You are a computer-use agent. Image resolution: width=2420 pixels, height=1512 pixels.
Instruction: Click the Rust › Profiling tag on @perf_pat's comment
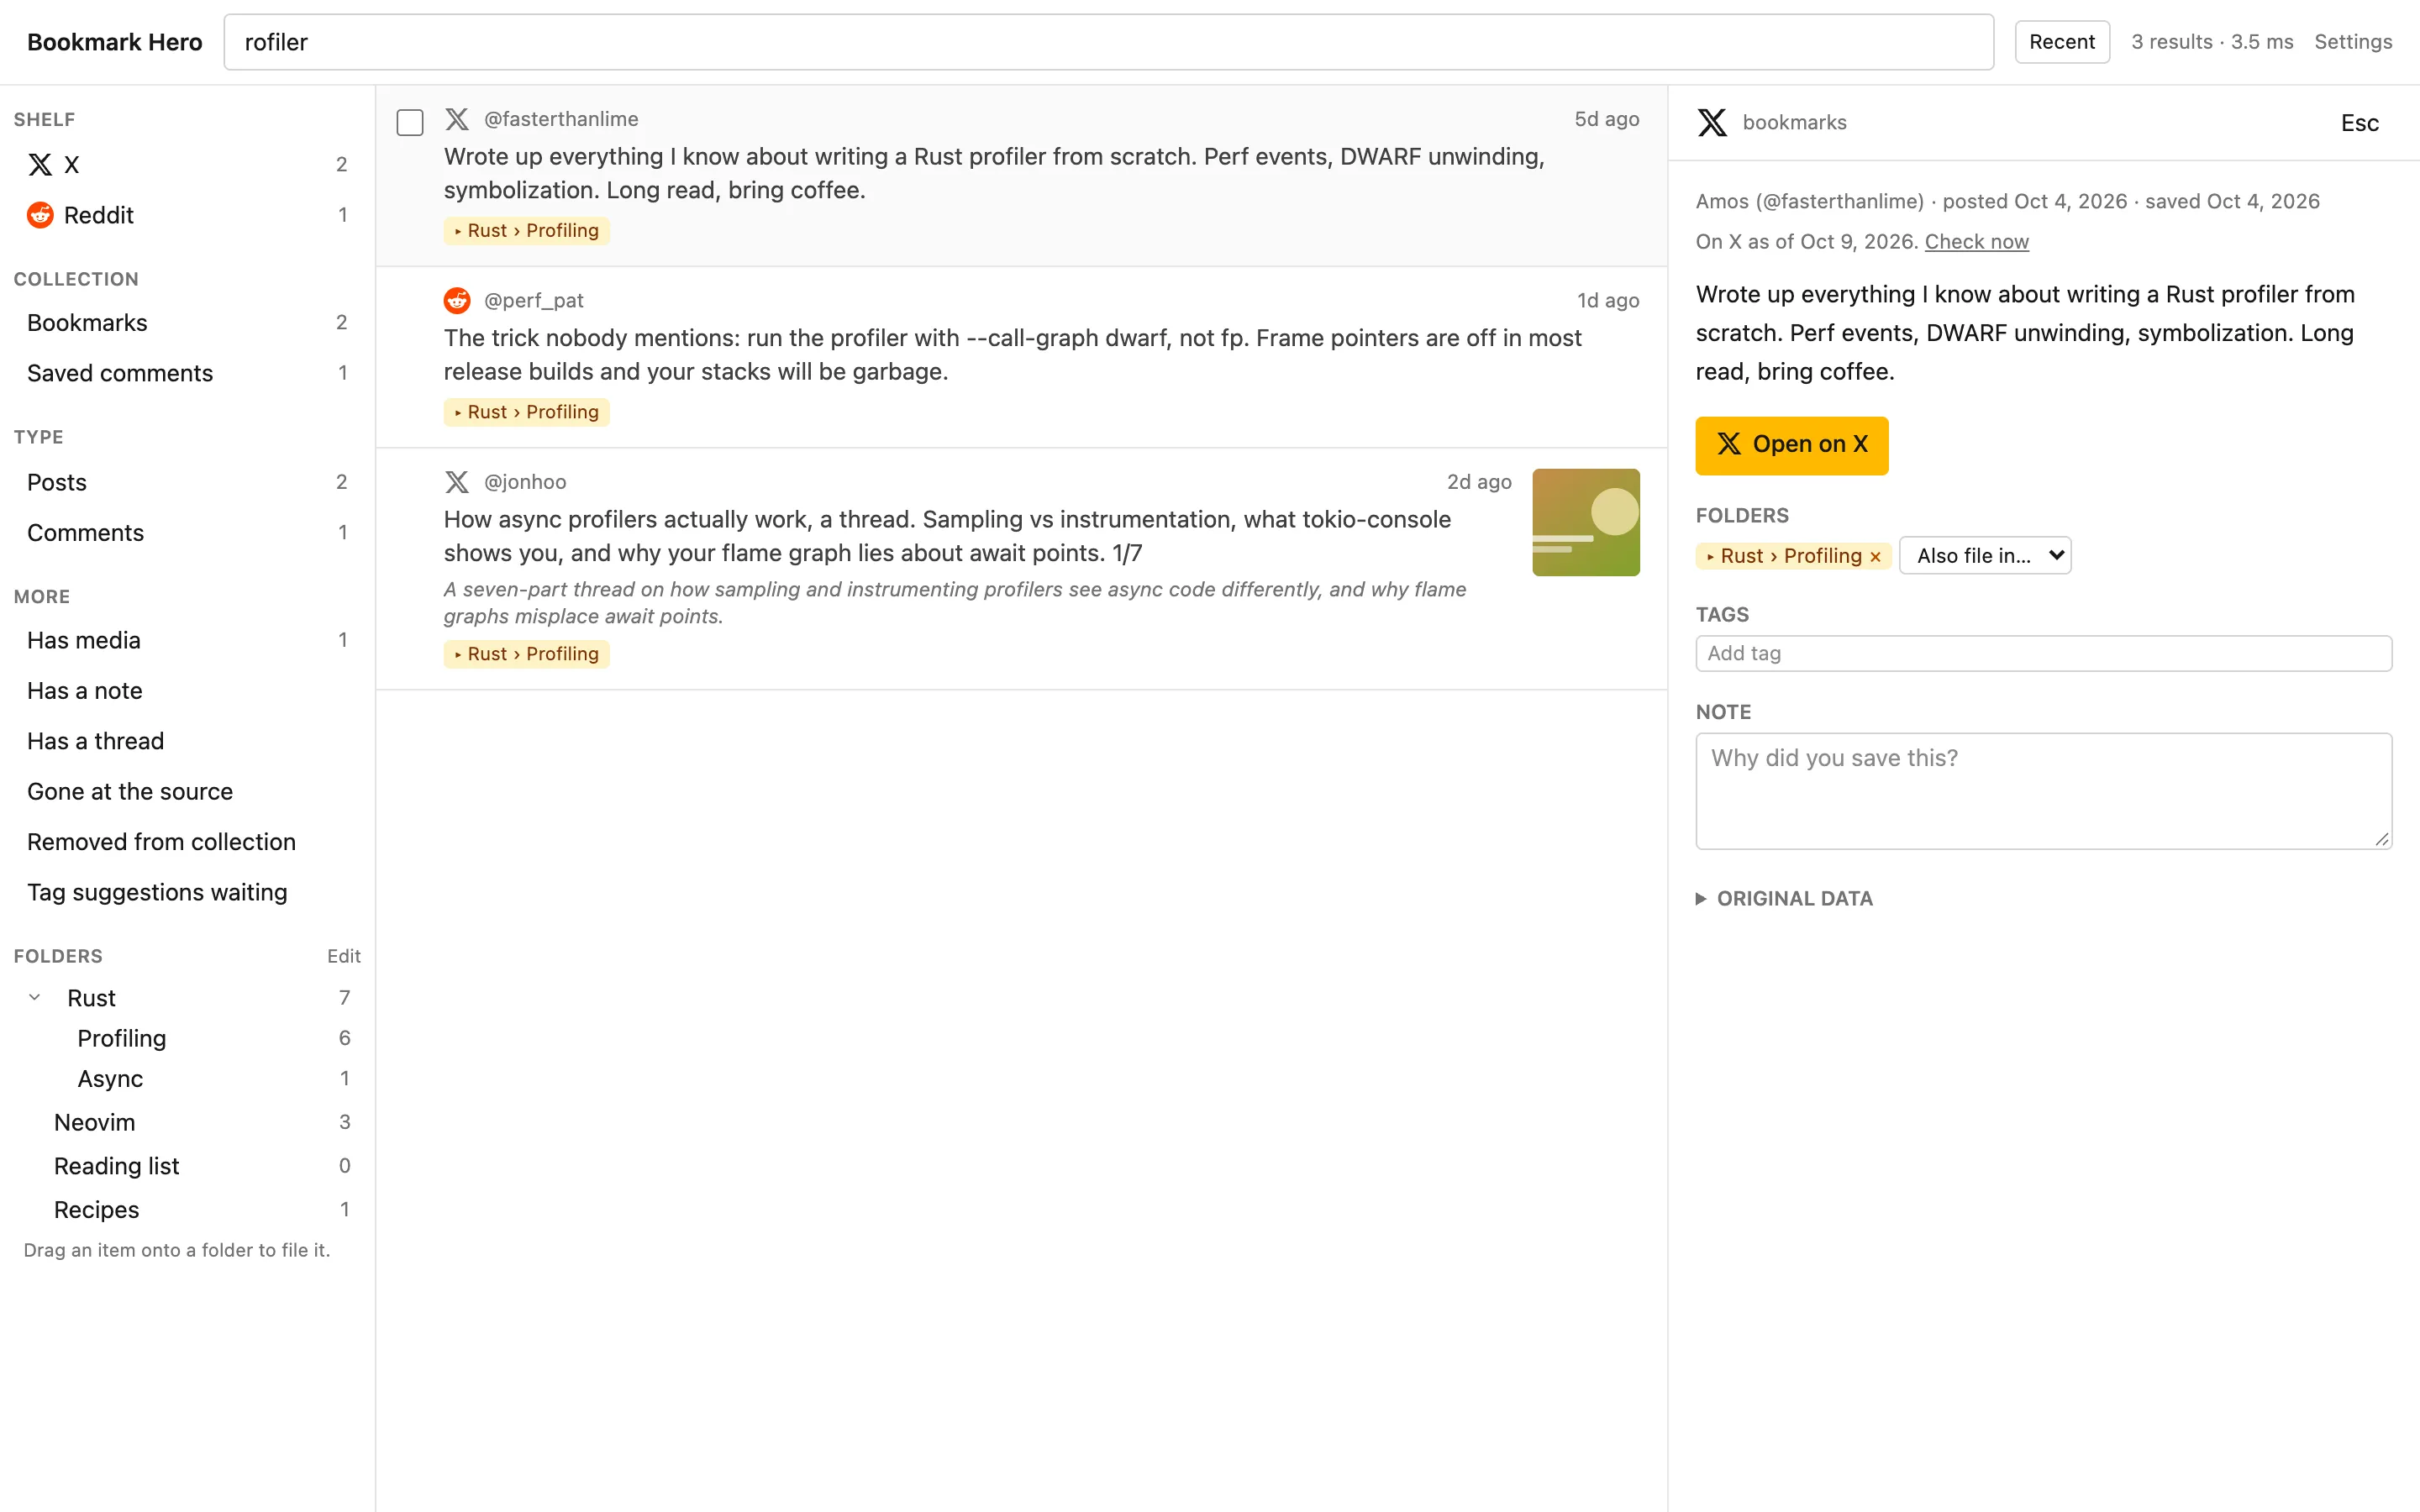tap(527, 412)
